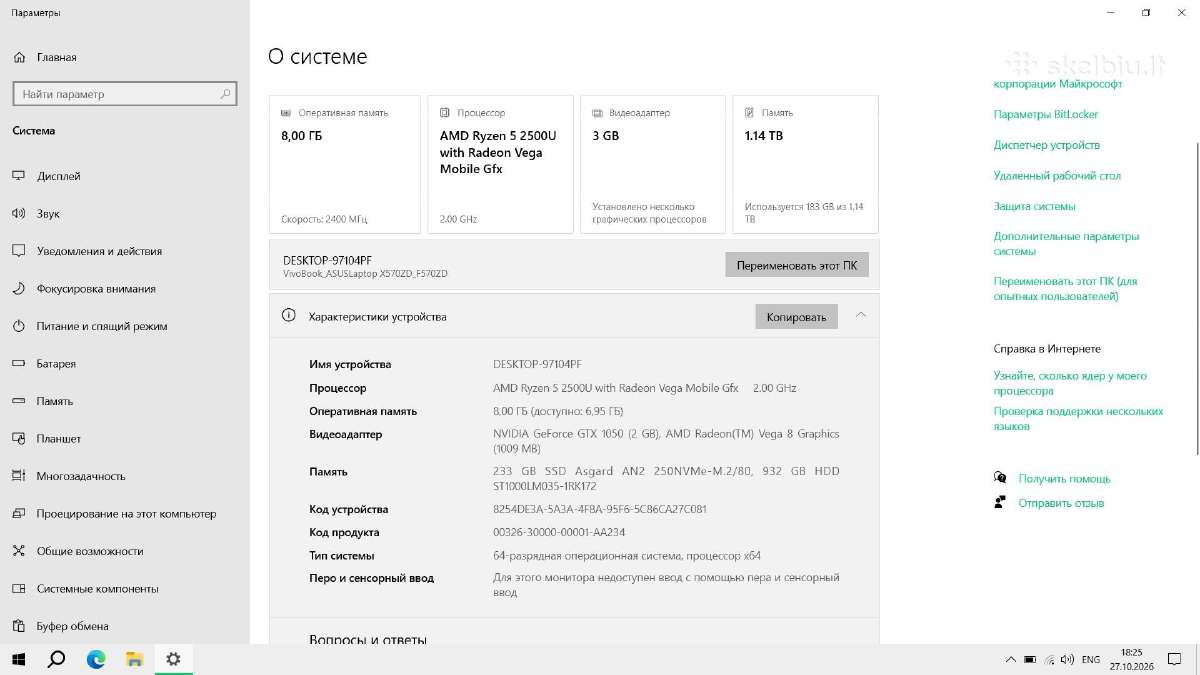
Task: Click Переименовать этот ПК button
Action: (x=797, y=265)
